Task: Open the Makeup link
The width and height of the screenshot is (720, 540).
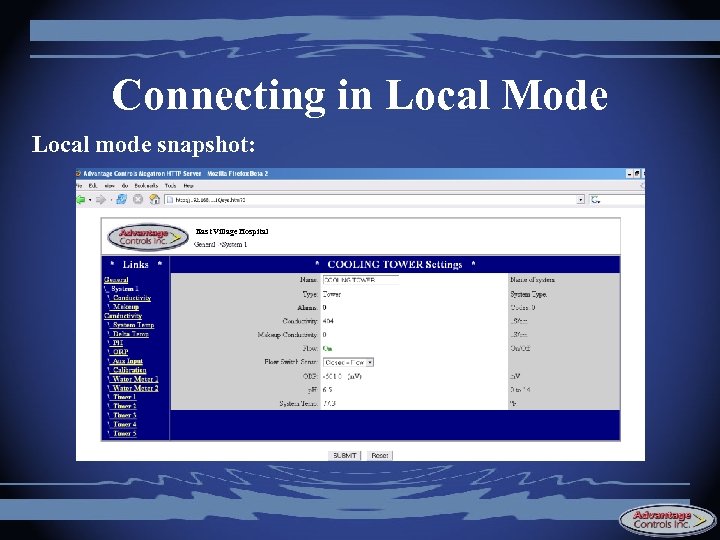Action: pos(126,307)
